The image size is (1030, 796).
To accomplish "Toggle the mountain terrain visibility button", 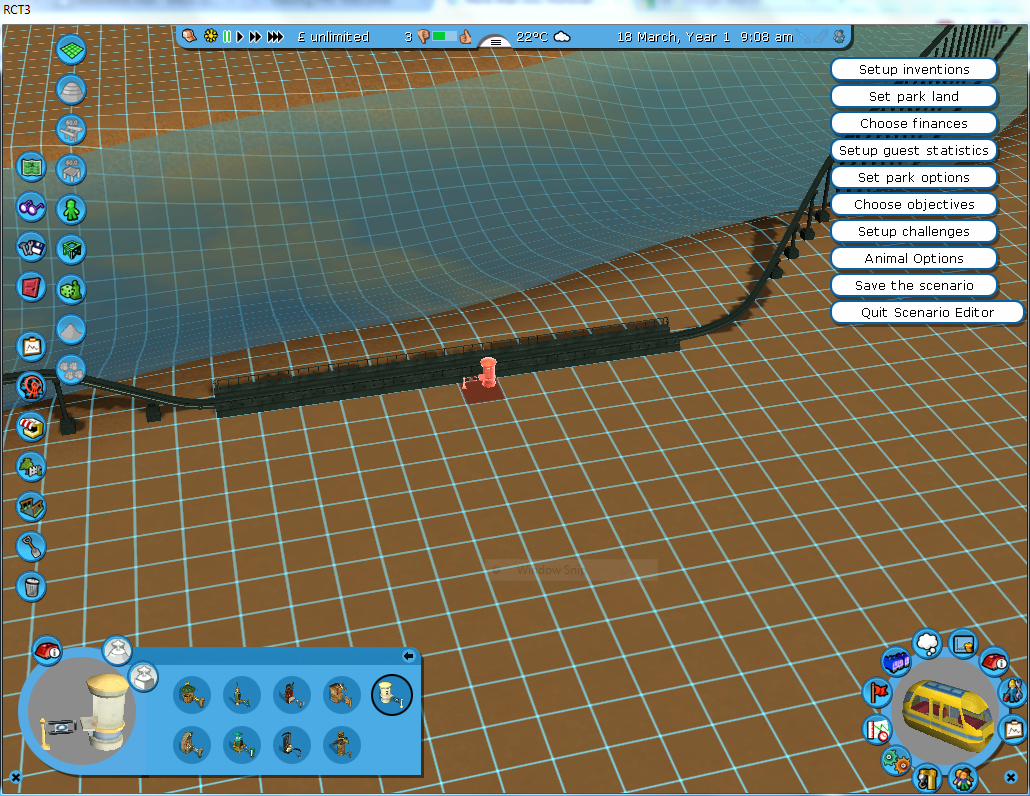I will coord(71,329).
